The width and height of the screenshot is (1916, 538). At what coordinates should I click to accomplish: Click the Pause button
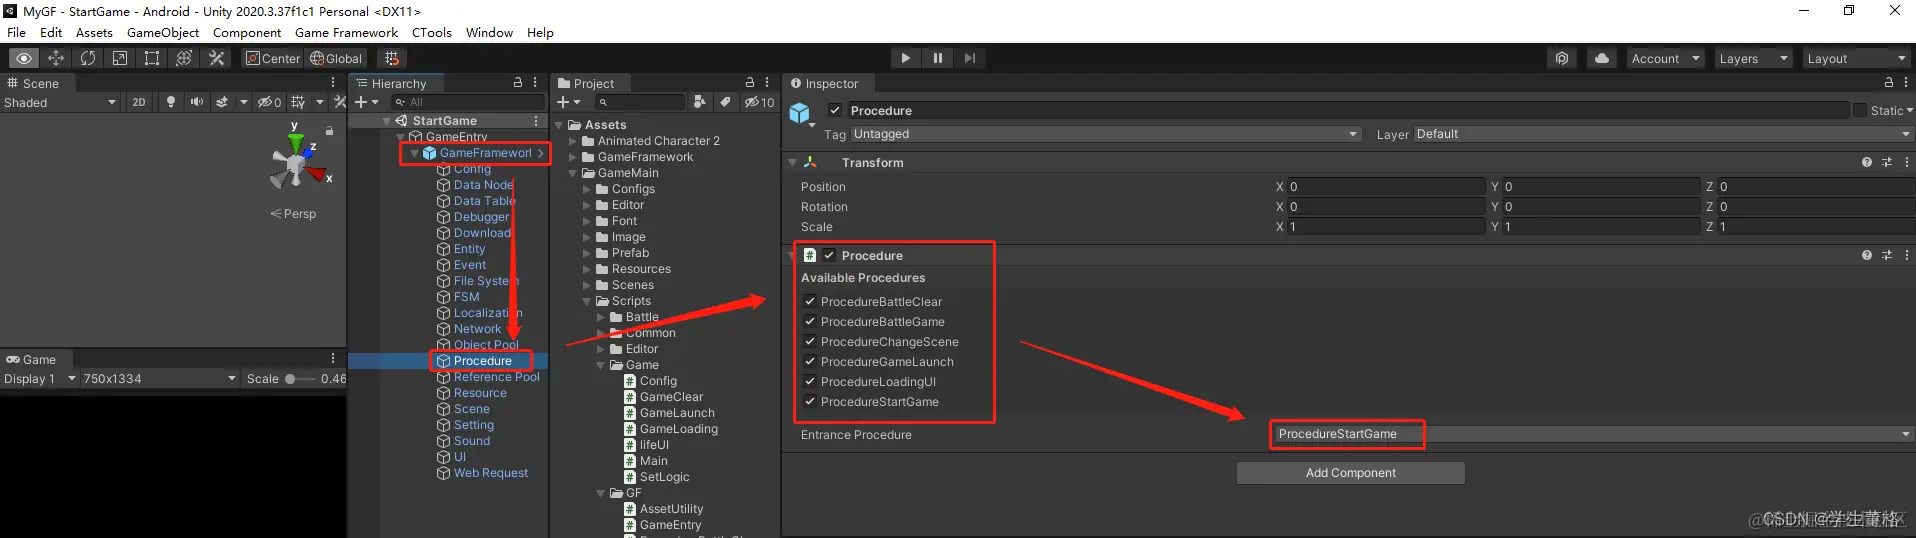click(x=937, y=58)
